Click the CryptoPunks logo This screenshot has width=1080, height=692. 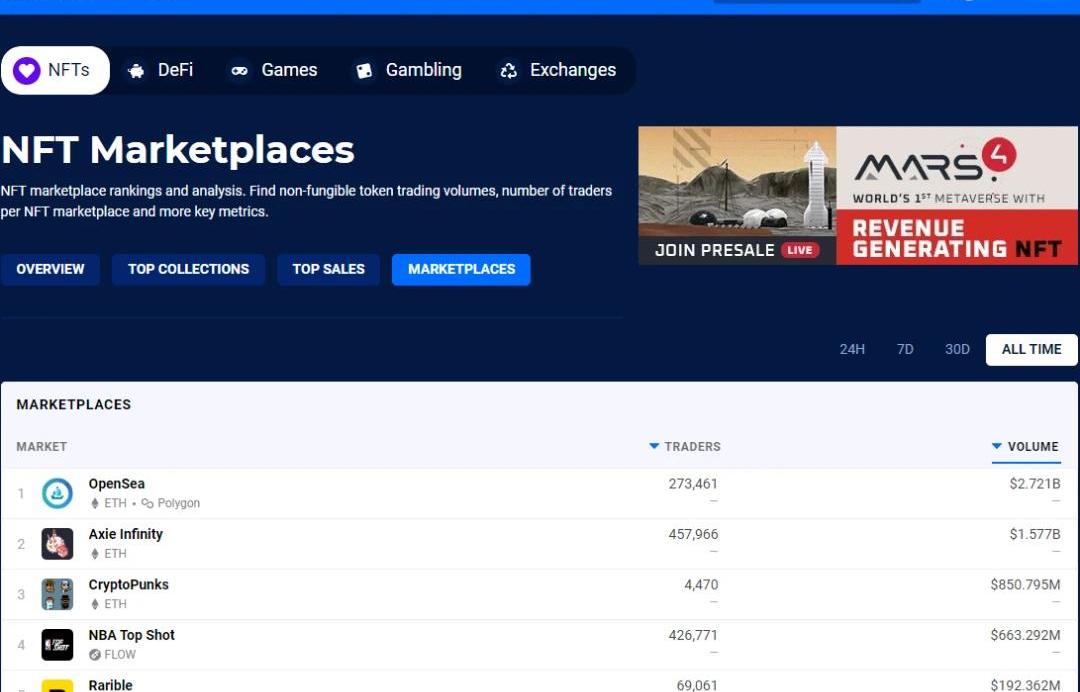click(x=57, y=594)
